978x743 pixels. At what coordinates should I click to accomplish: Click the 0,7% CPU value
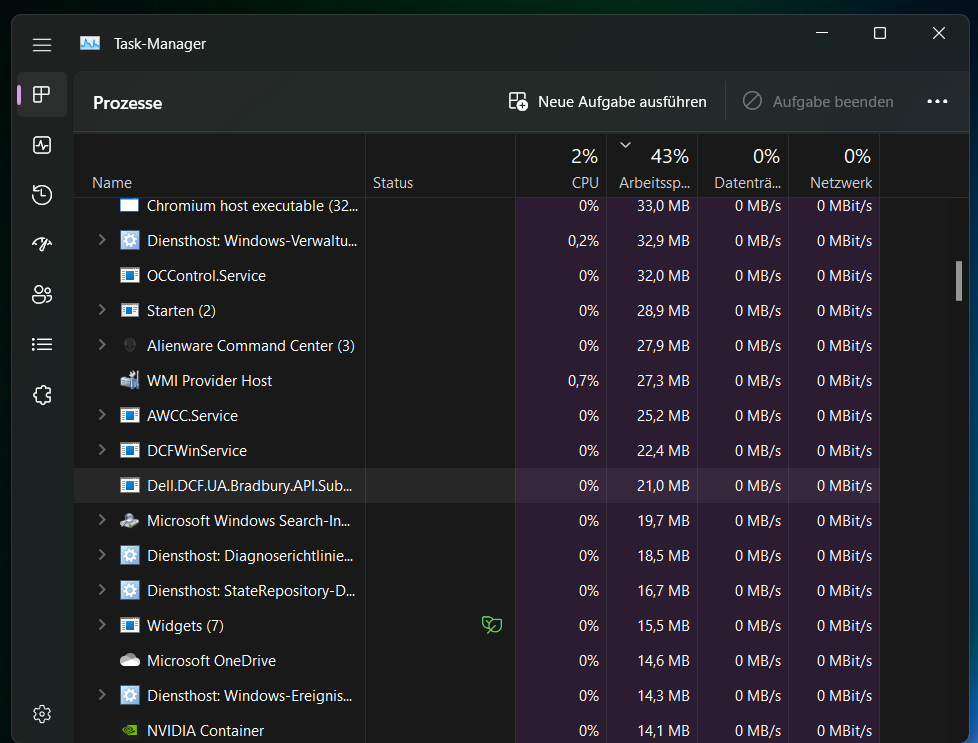click(x=583, y=381)
